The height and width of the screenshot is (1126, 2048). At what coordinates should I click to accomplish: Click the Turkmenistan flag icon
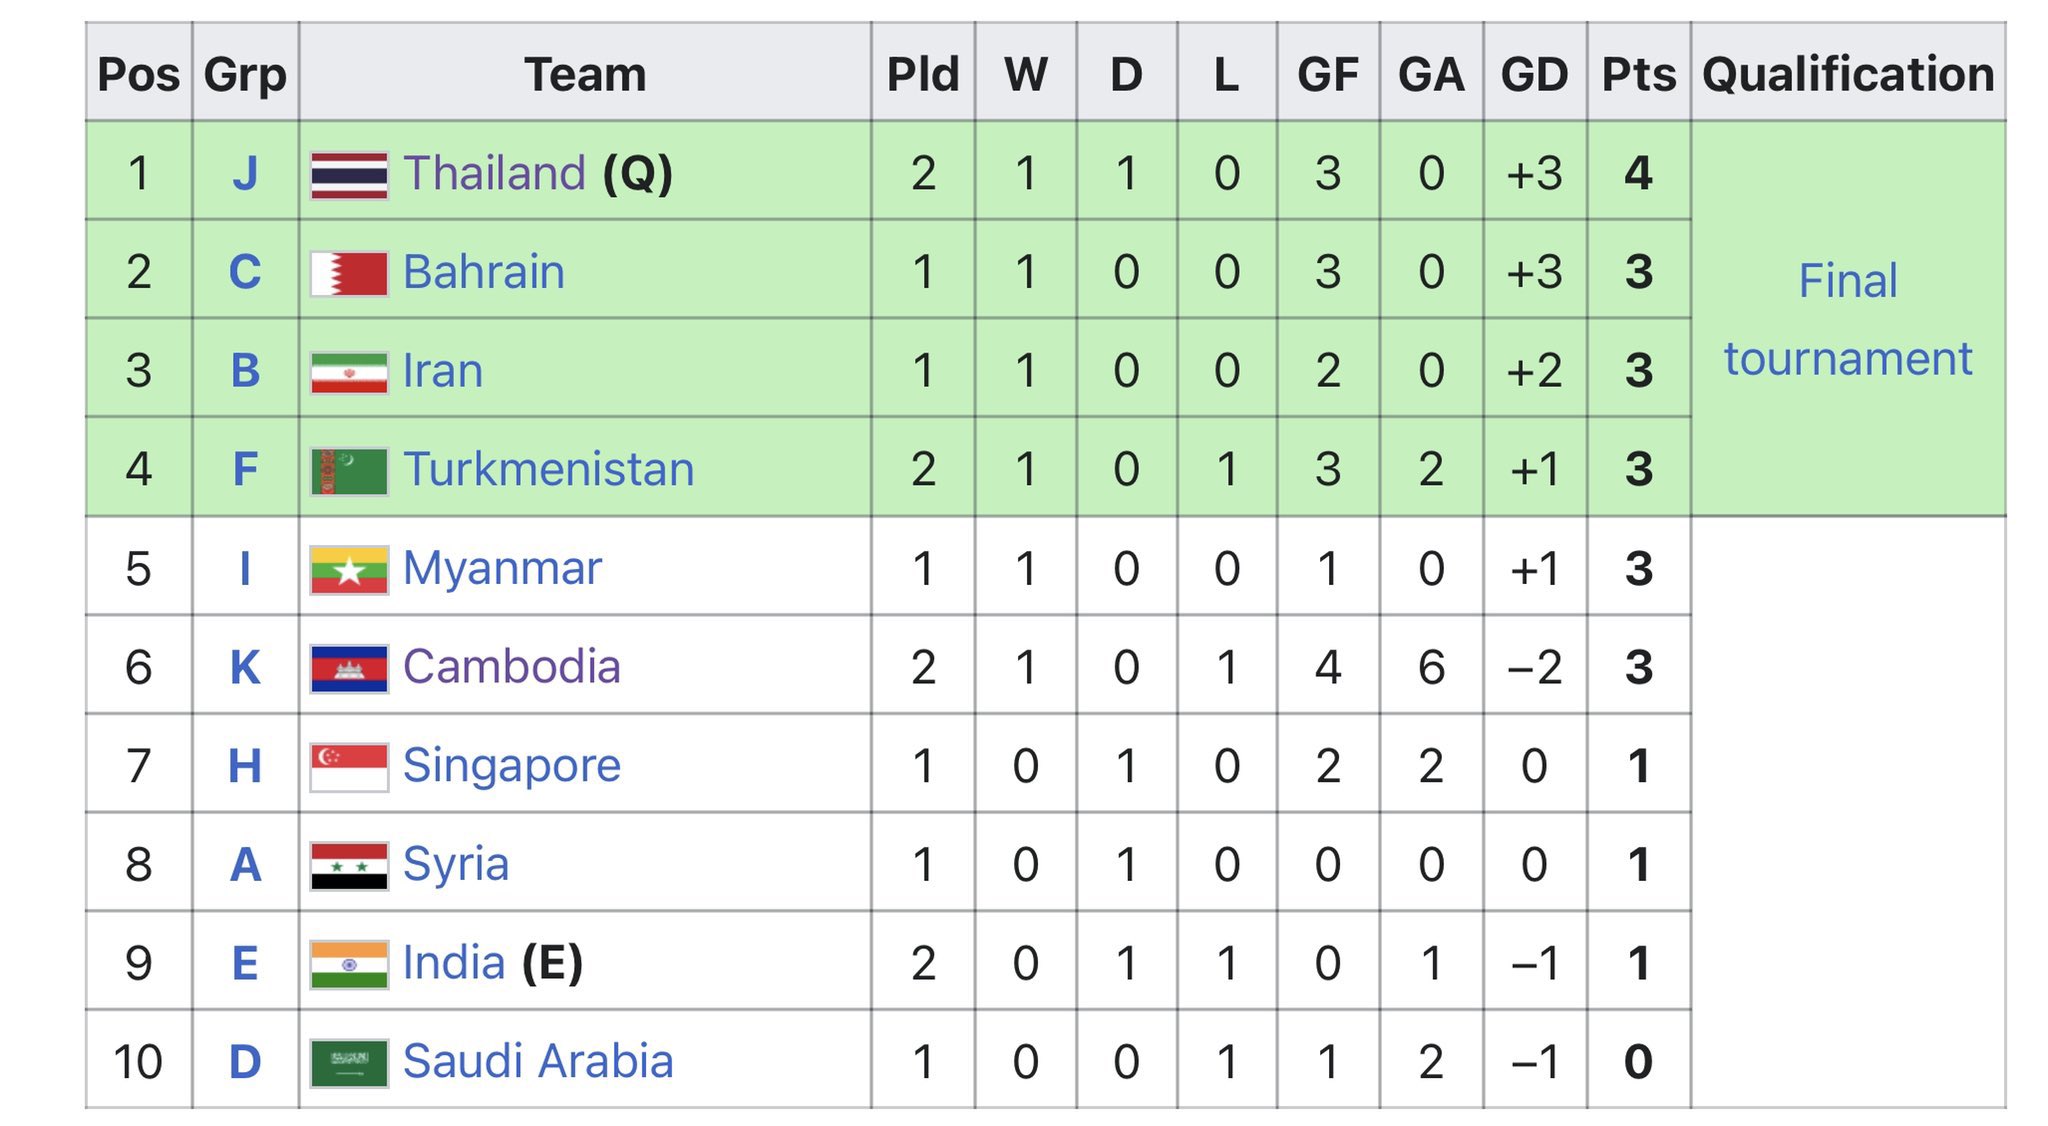tap(349, 471)
